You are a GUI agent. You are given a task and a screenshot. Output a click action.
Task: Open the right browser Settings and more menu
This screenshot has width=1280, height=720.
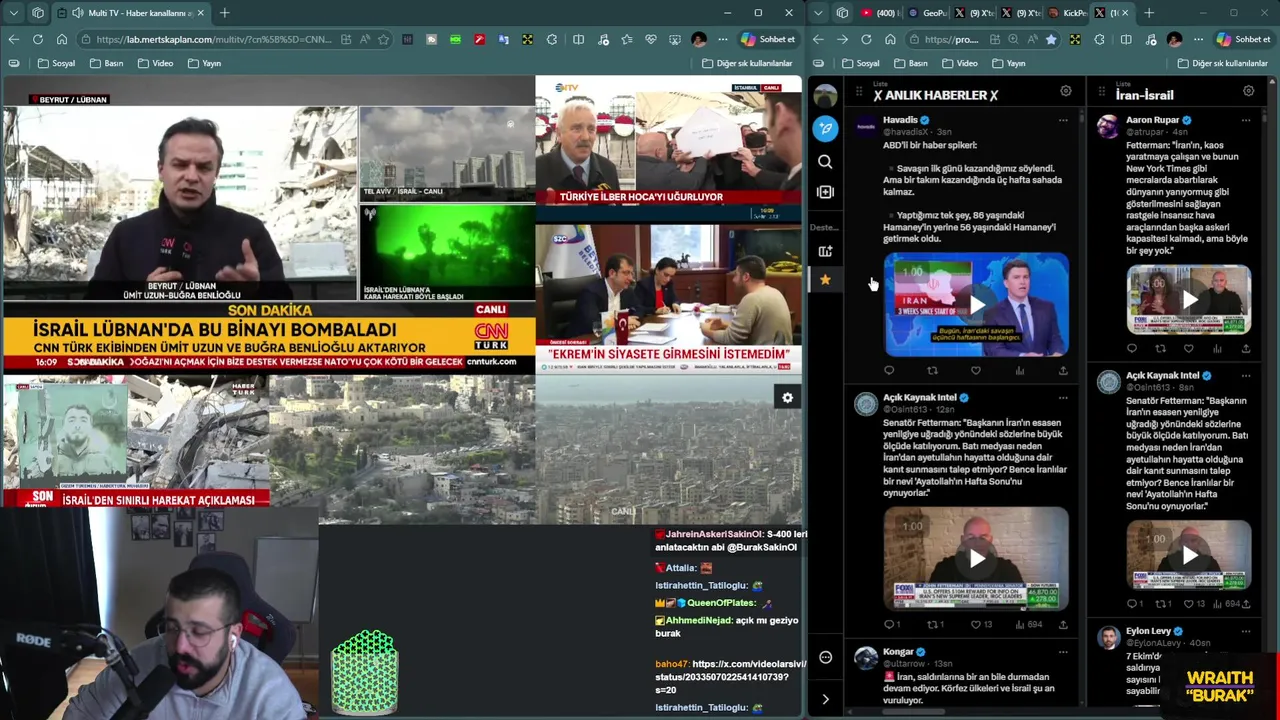1198,39
